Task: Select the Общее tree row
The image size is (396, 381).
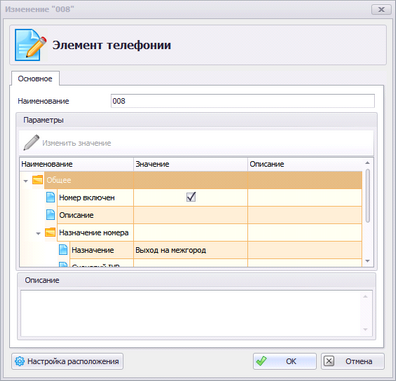Action: coord(191,180)
